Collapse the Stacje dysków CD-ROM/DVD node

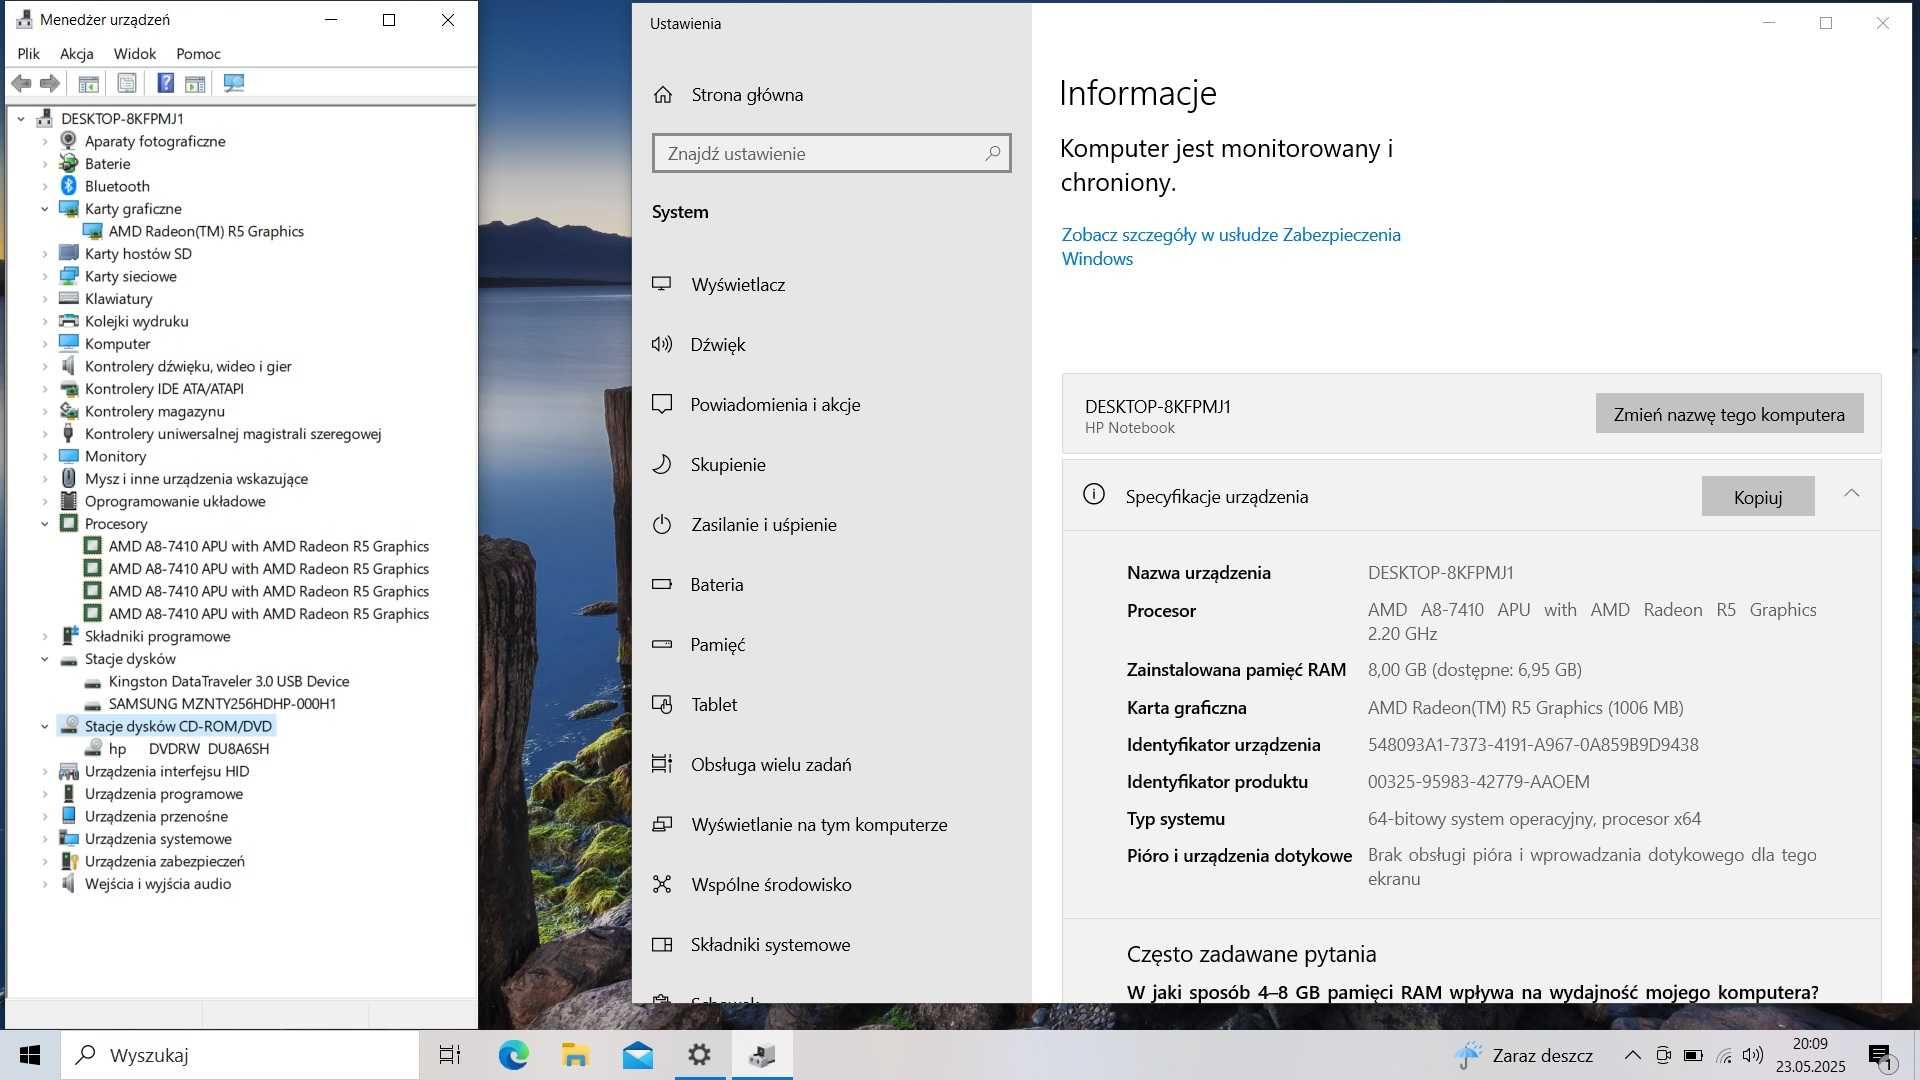coord(44,726)
